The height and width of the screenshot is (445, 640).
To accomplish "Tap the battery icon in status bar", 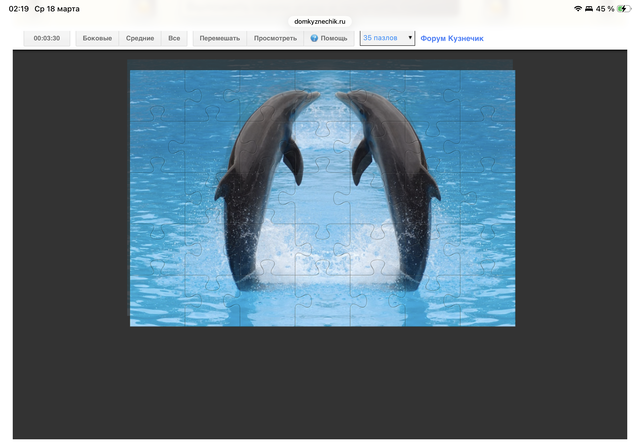I will [x=624, y=8].
